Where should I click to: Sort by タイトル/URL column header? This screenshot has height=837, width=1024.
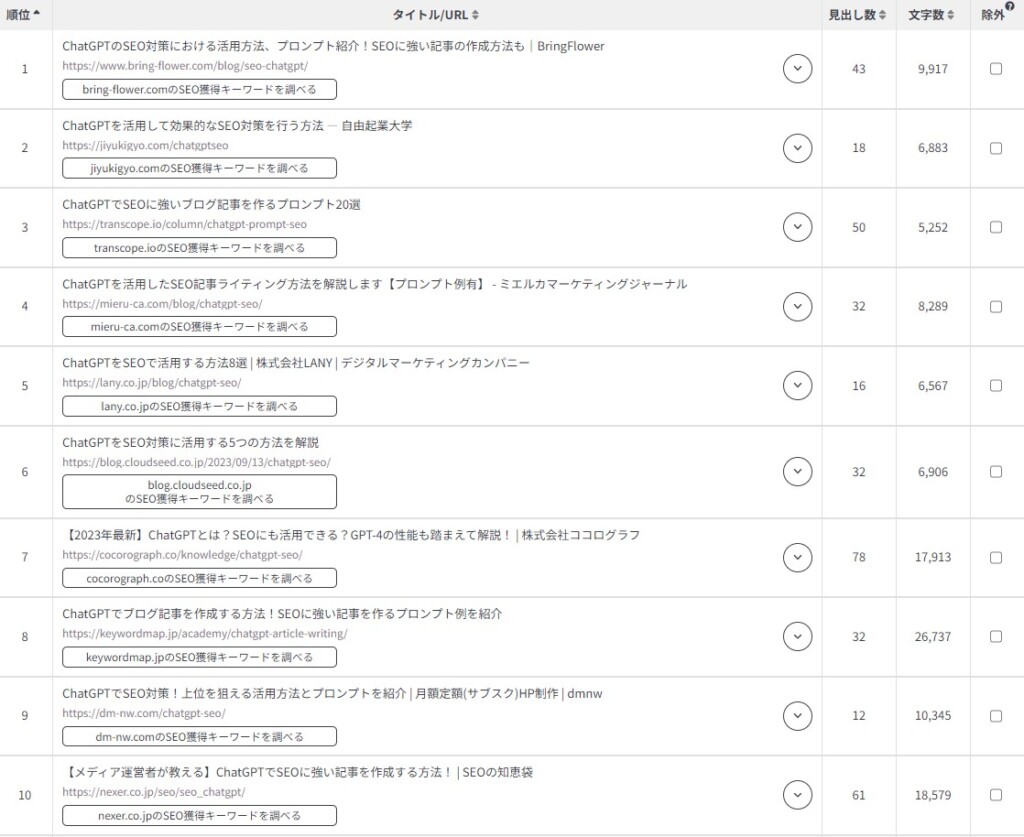(x=436, y=14)
